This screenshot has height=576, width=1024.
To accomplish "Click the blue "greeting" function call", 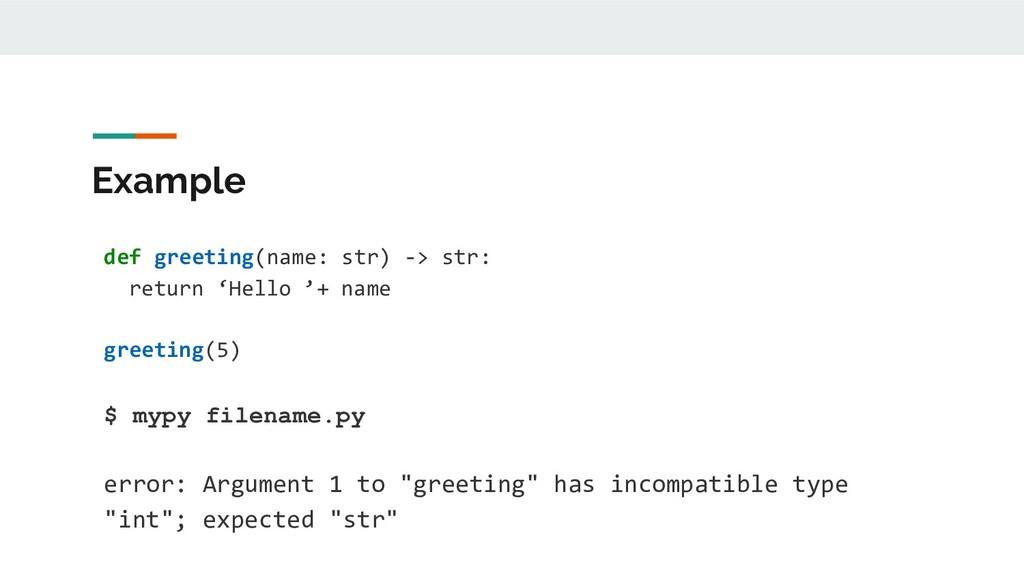I will [154, 350].
